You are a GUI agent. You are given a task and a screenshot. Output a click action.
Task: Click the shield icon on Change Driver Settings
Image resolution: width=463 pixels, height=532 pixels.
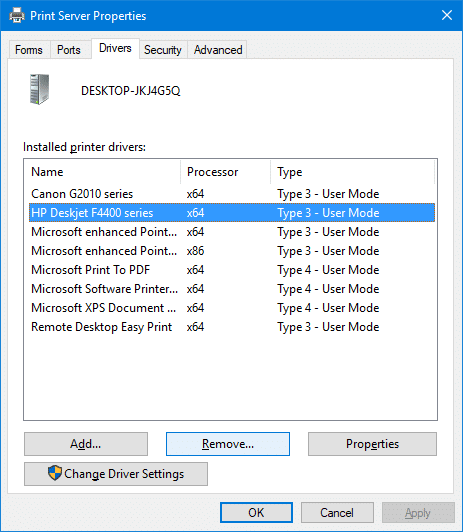pos(55,473)
